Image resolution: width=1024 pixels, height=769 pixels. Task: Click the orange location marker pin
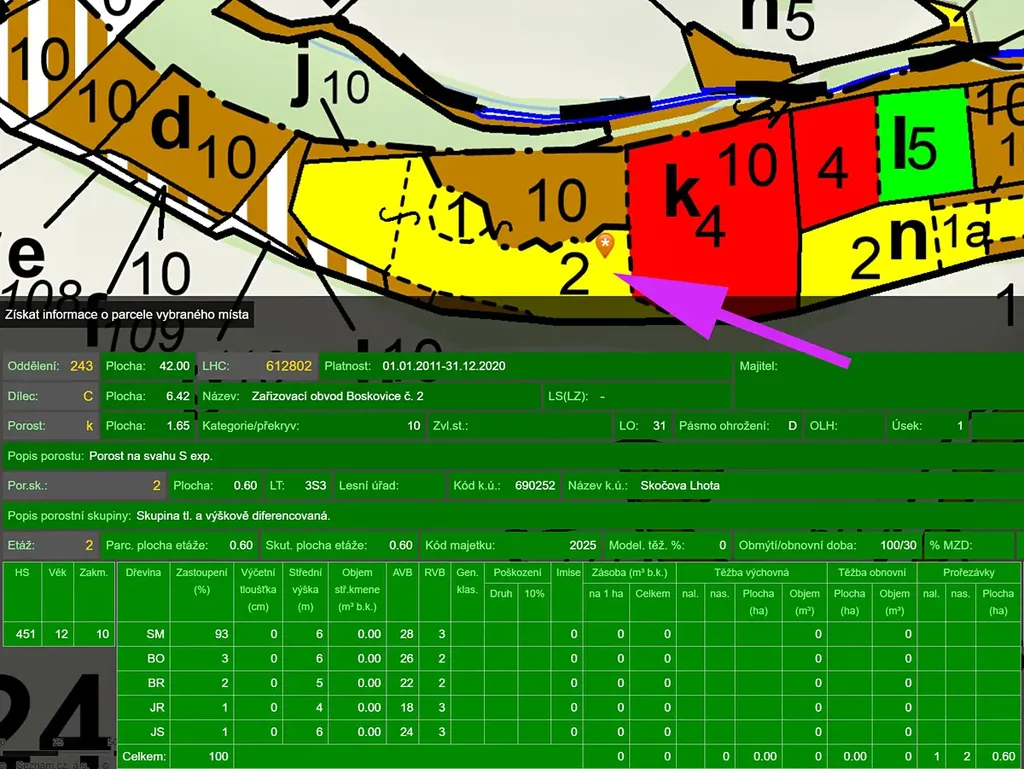pyautogui.click(x=605, y=243)
